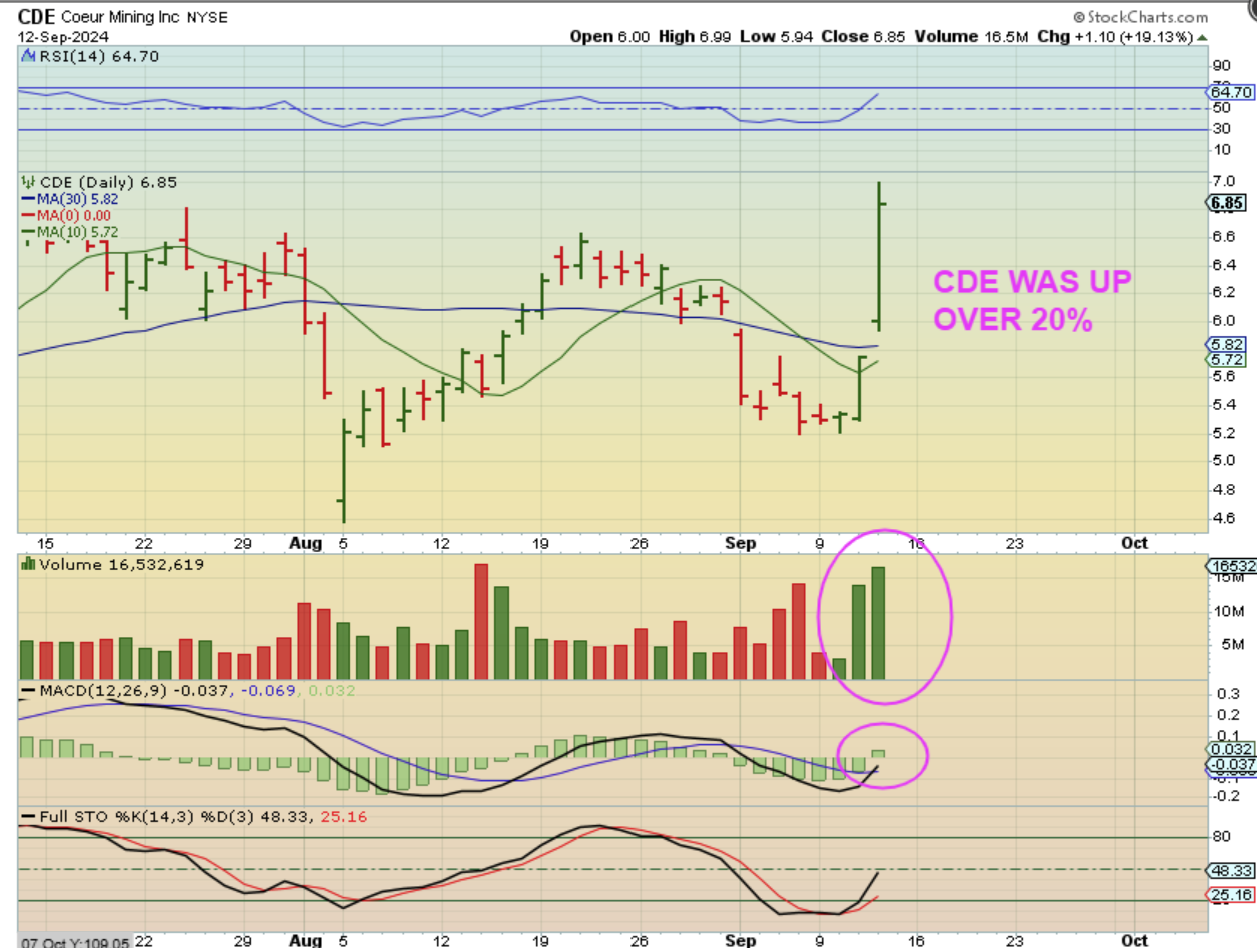The image size is (1257, 948).
Task: Click the black line marker beside MACD(12,26,9)
Action: tap(29, 691)
